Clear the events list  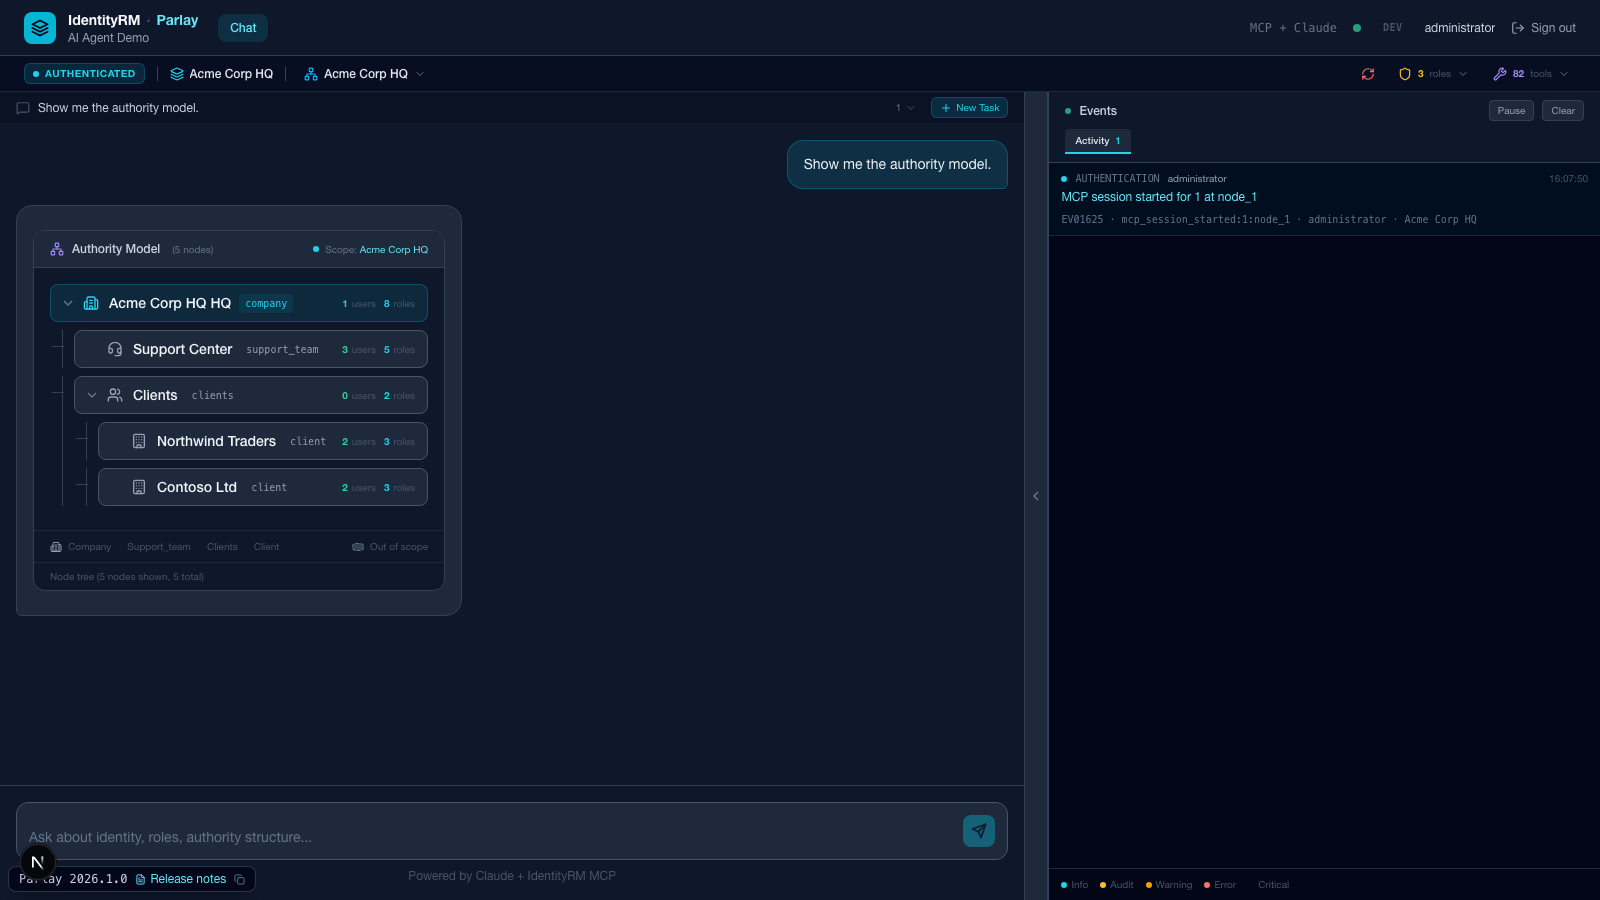1563,111
